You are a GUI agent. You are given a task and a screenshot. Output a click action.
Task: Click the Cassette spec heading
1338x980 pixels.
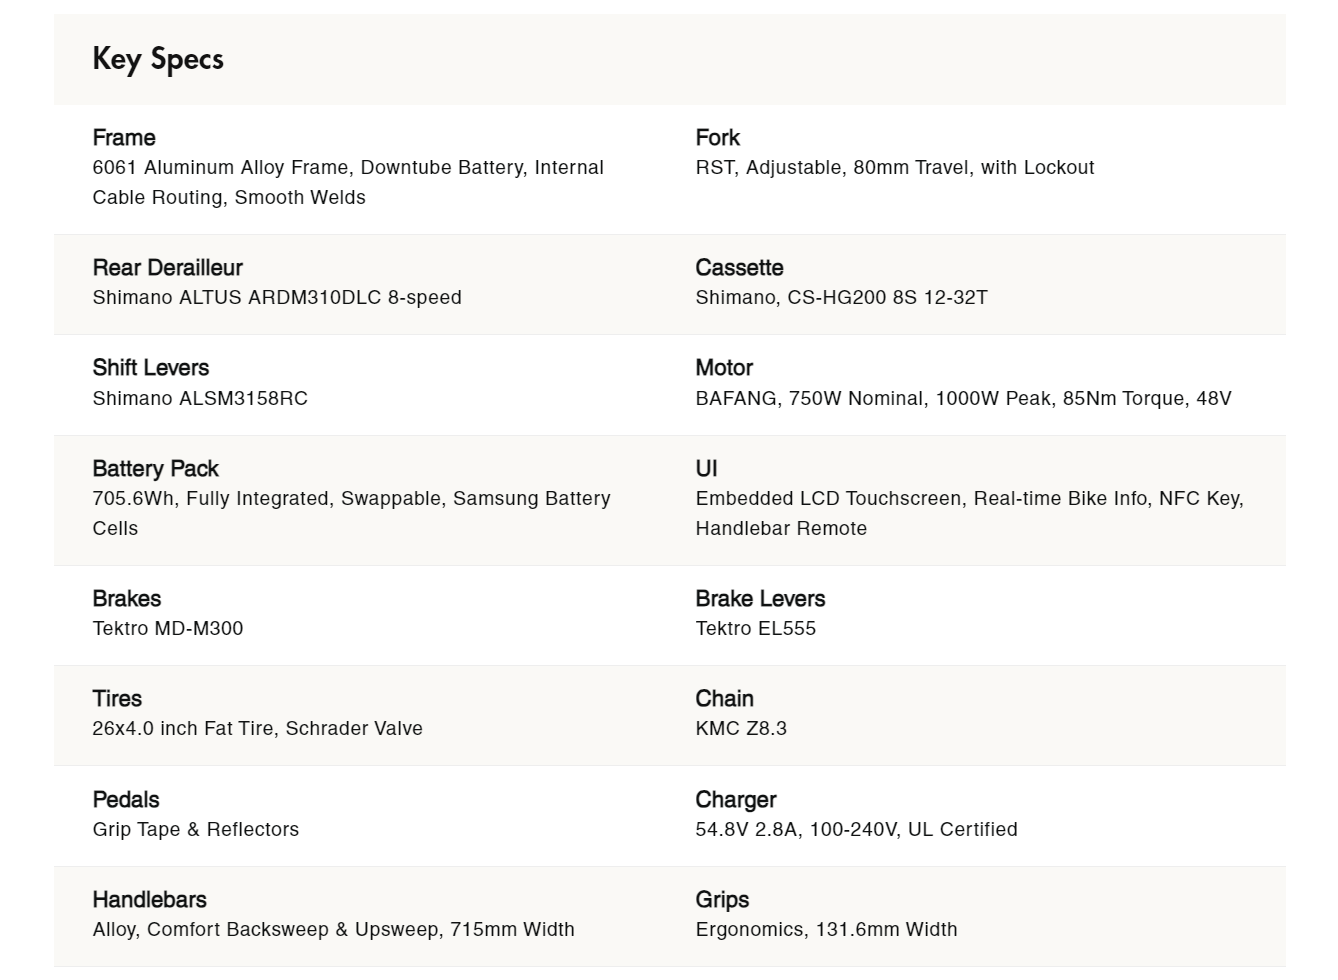click(739, 267)
